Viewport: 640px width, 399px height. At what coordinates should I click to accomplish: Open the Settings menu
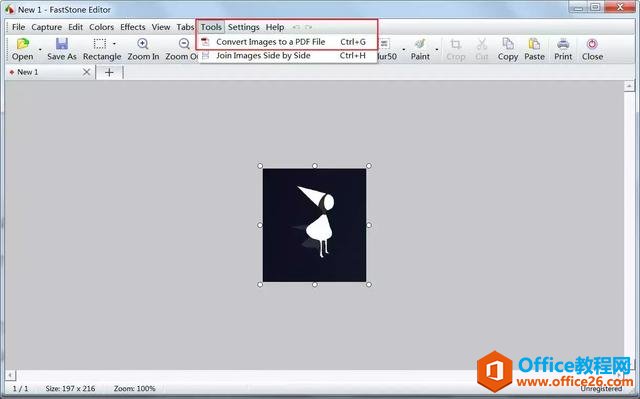244,27
